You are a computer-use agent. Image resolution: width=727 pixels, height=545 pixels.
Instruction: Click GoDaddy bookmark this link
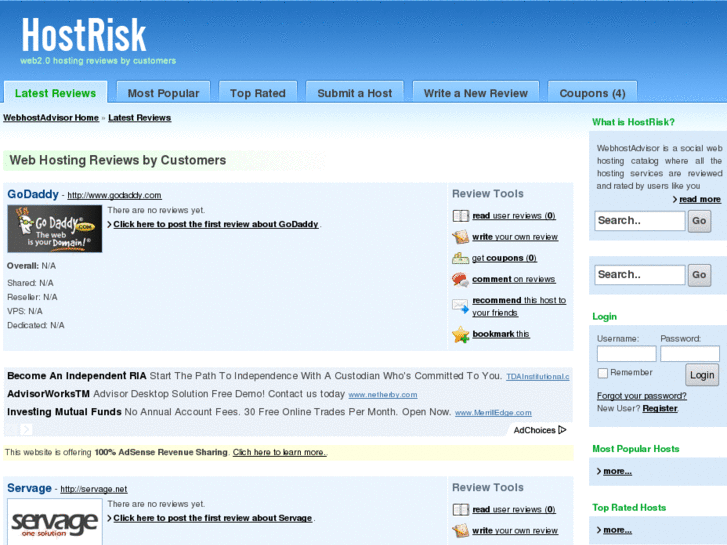pos(501,334)
